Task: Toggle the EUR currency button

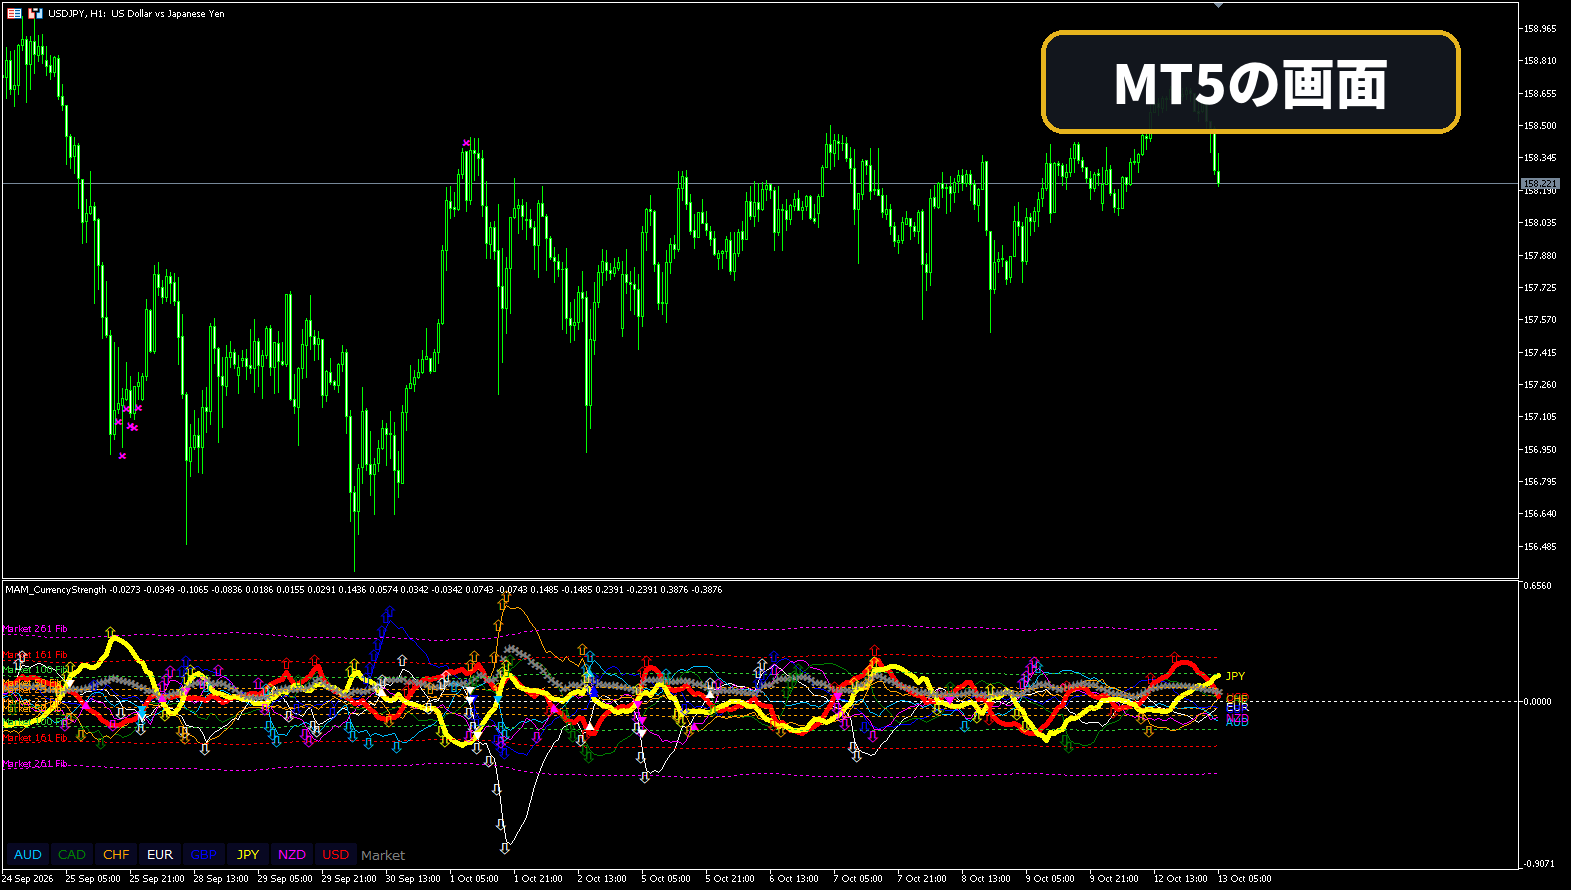Action: 160,855
